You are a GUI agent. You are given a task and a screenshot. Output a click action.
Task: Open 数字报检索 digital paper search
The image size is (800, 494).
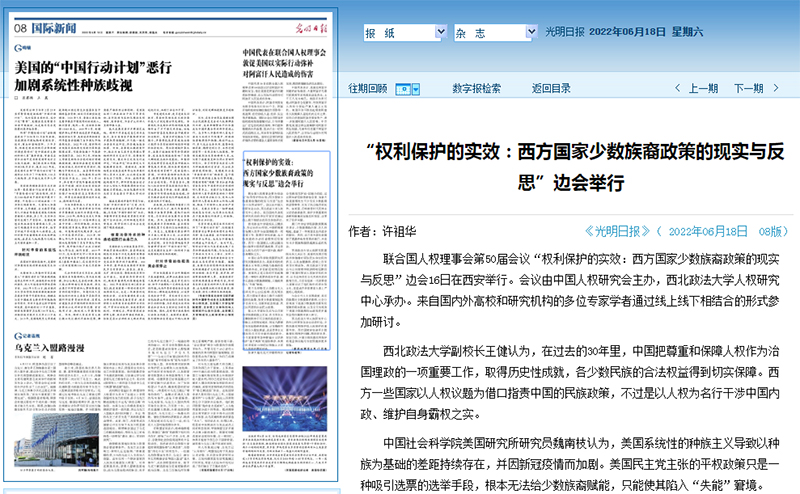coord(477,88)
